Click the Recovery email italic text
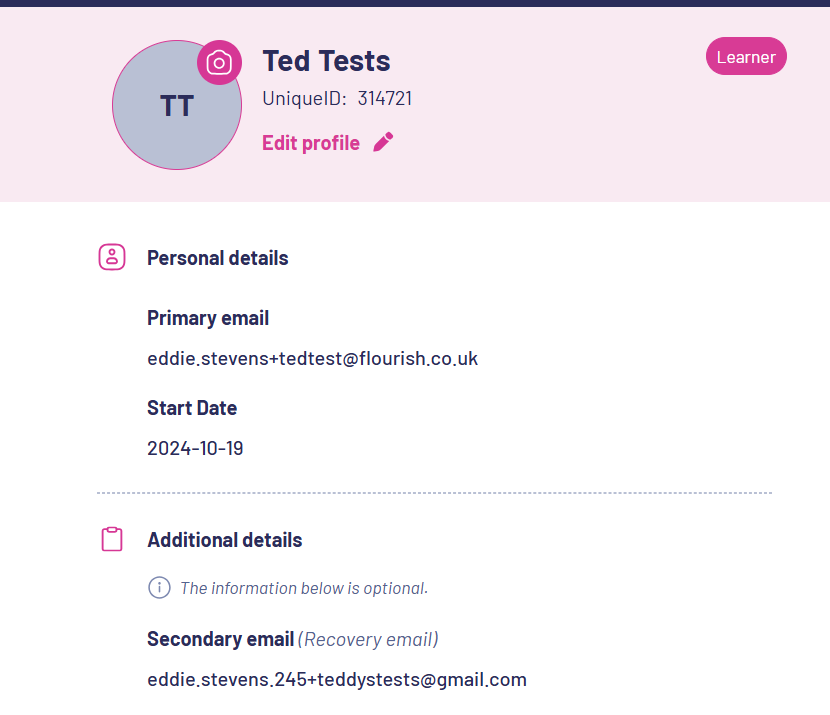Image resolution: width=830 pixels, height=715 pixels. (x=368, y=639)
